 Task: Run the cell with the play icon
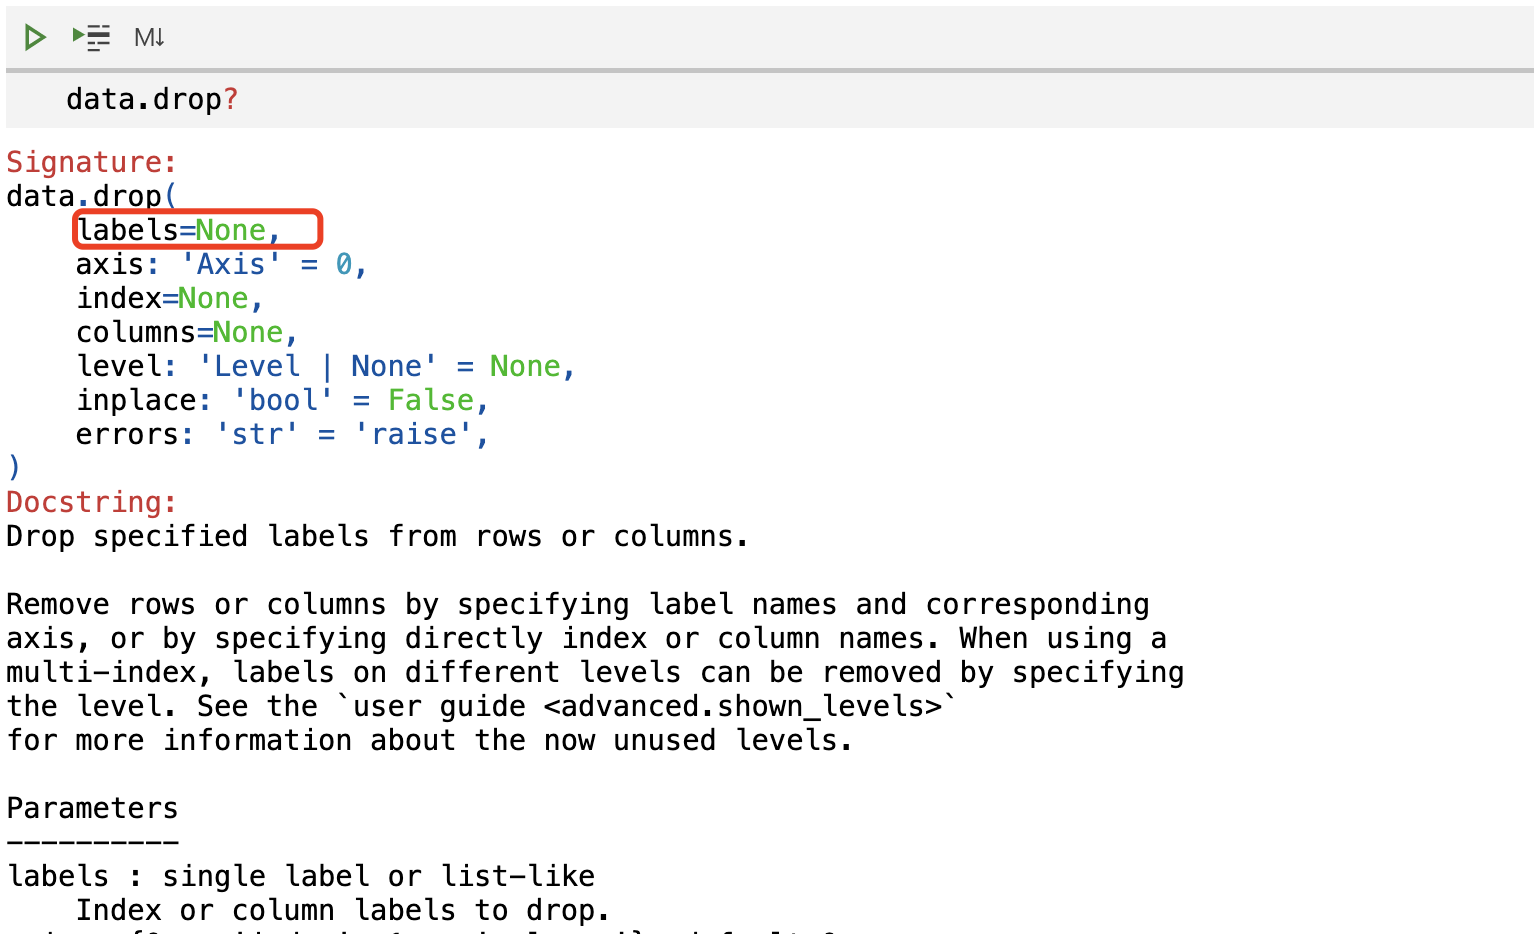click(35, 38)
